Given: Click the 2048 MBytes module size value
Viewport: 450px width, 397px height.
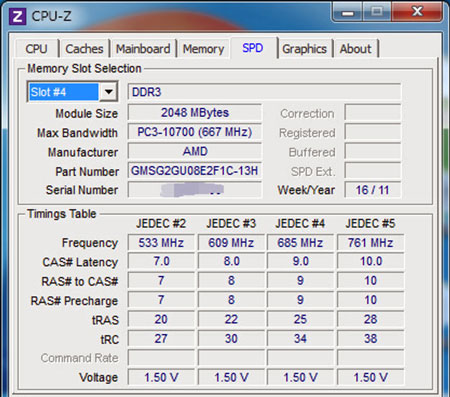Looking at the screenshot, I should (195, 112).
